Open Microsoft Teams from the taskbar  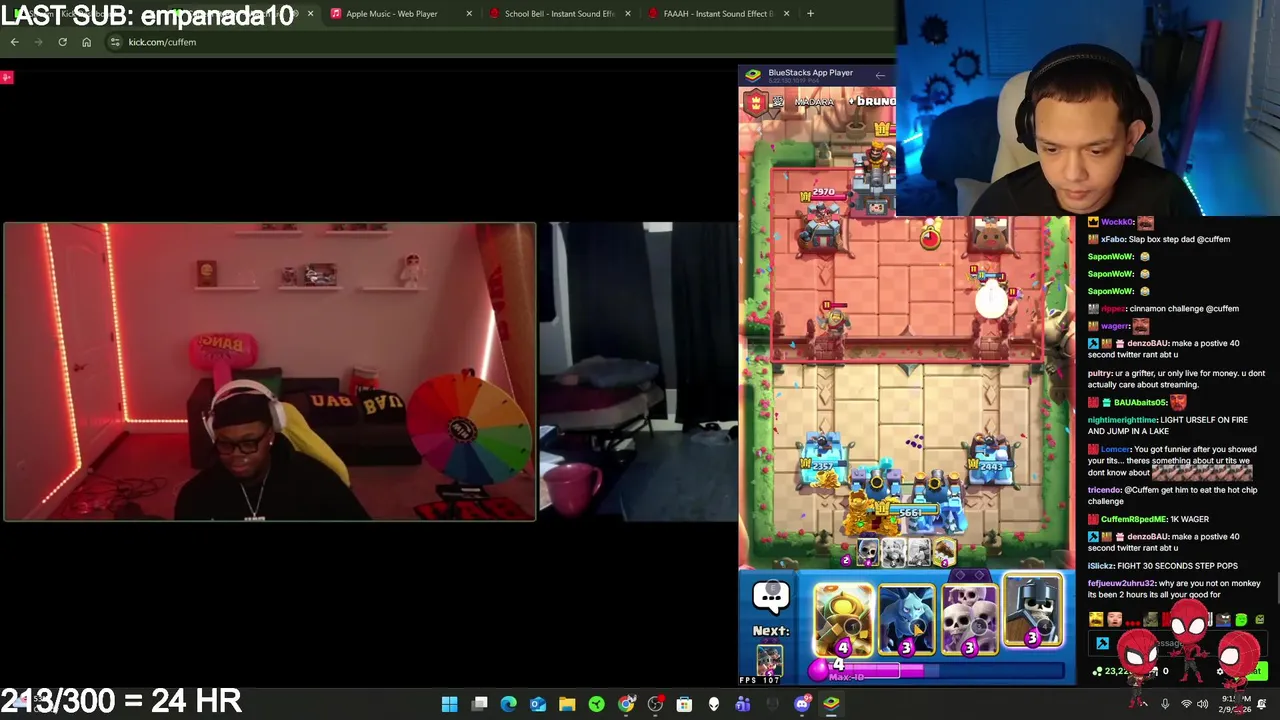point(743,704)
